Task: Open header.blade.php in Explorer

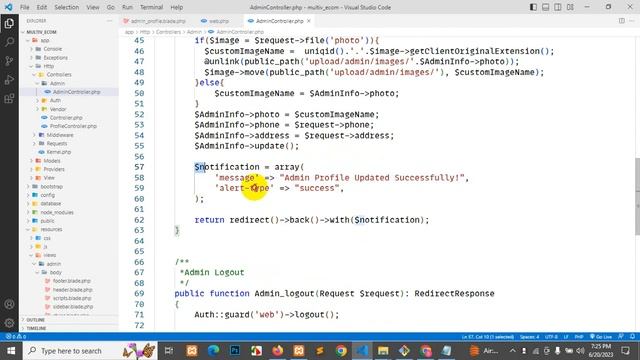Action: 69,289
